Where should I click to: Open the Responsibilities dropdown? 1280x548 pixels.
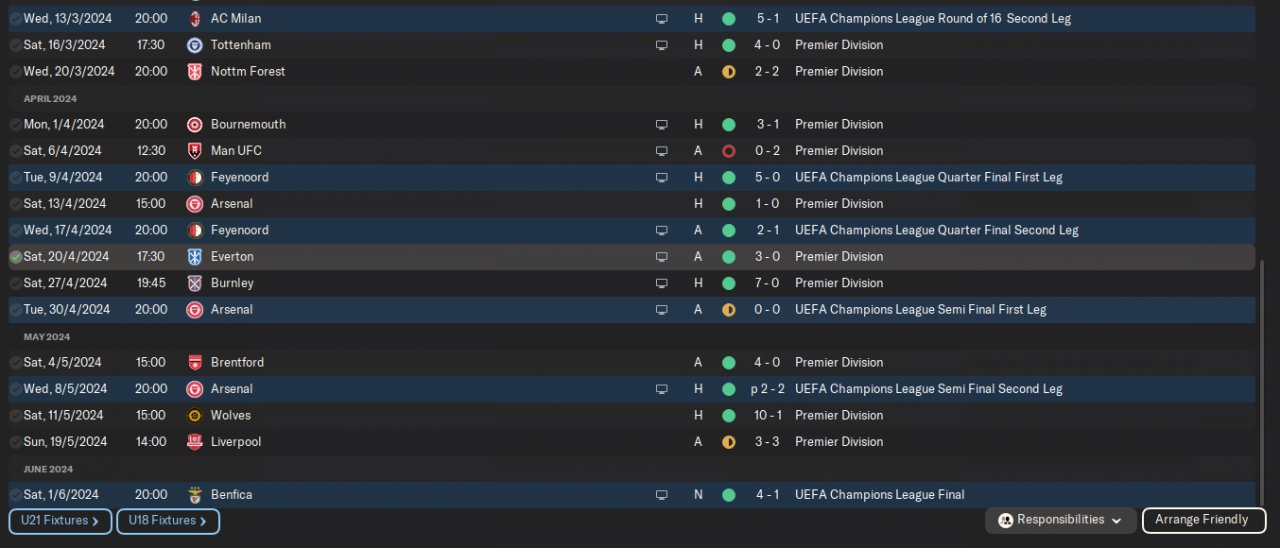pyautogui.click(x=1060, y=520)
